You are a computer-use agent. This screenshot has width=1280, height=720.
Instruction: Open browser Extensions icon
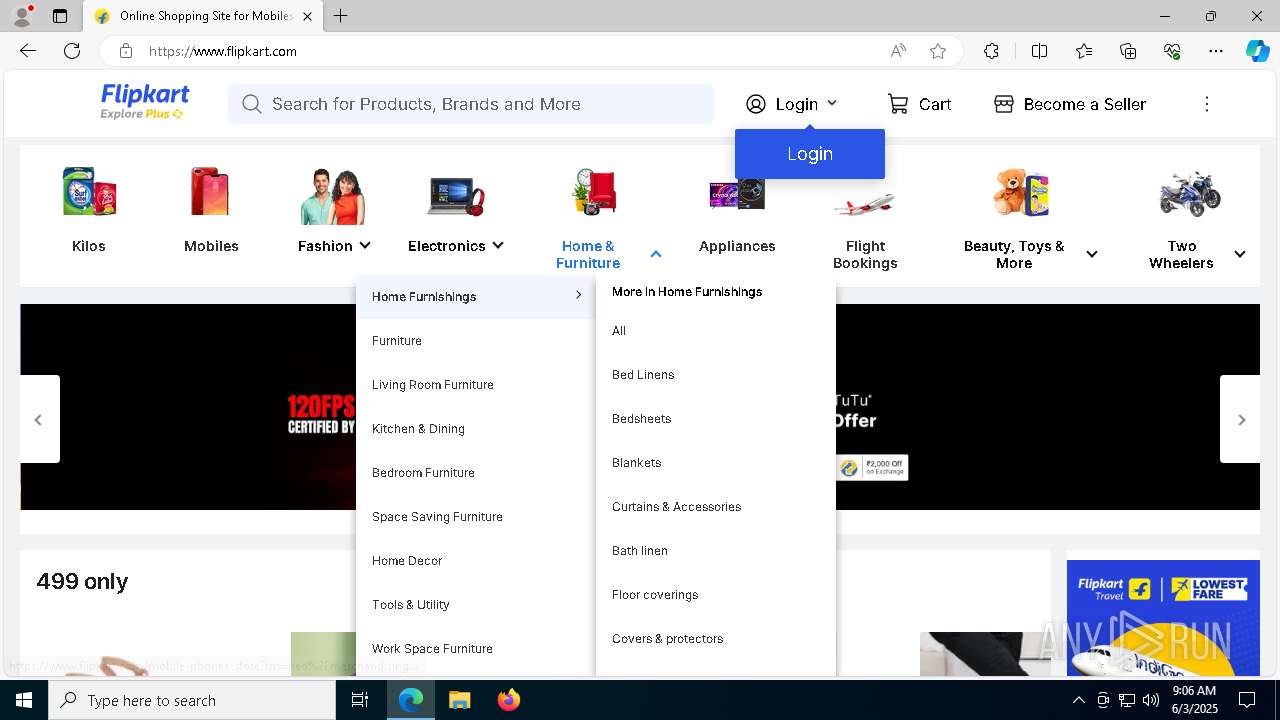(991, 51)
